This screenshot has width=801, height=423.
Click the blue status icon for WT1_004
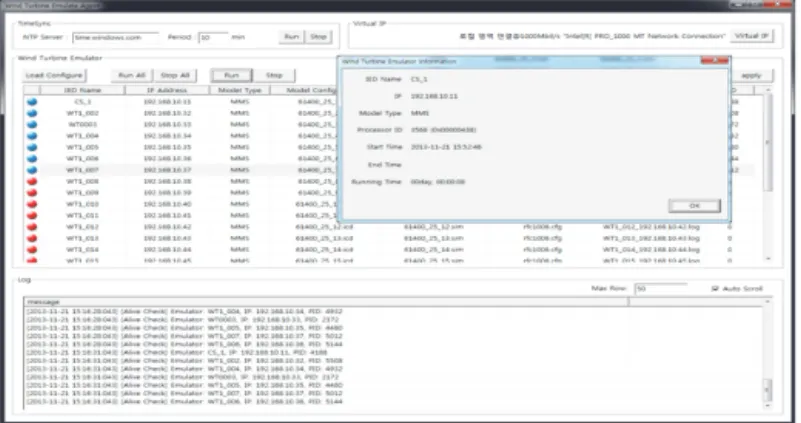[32, 136]
